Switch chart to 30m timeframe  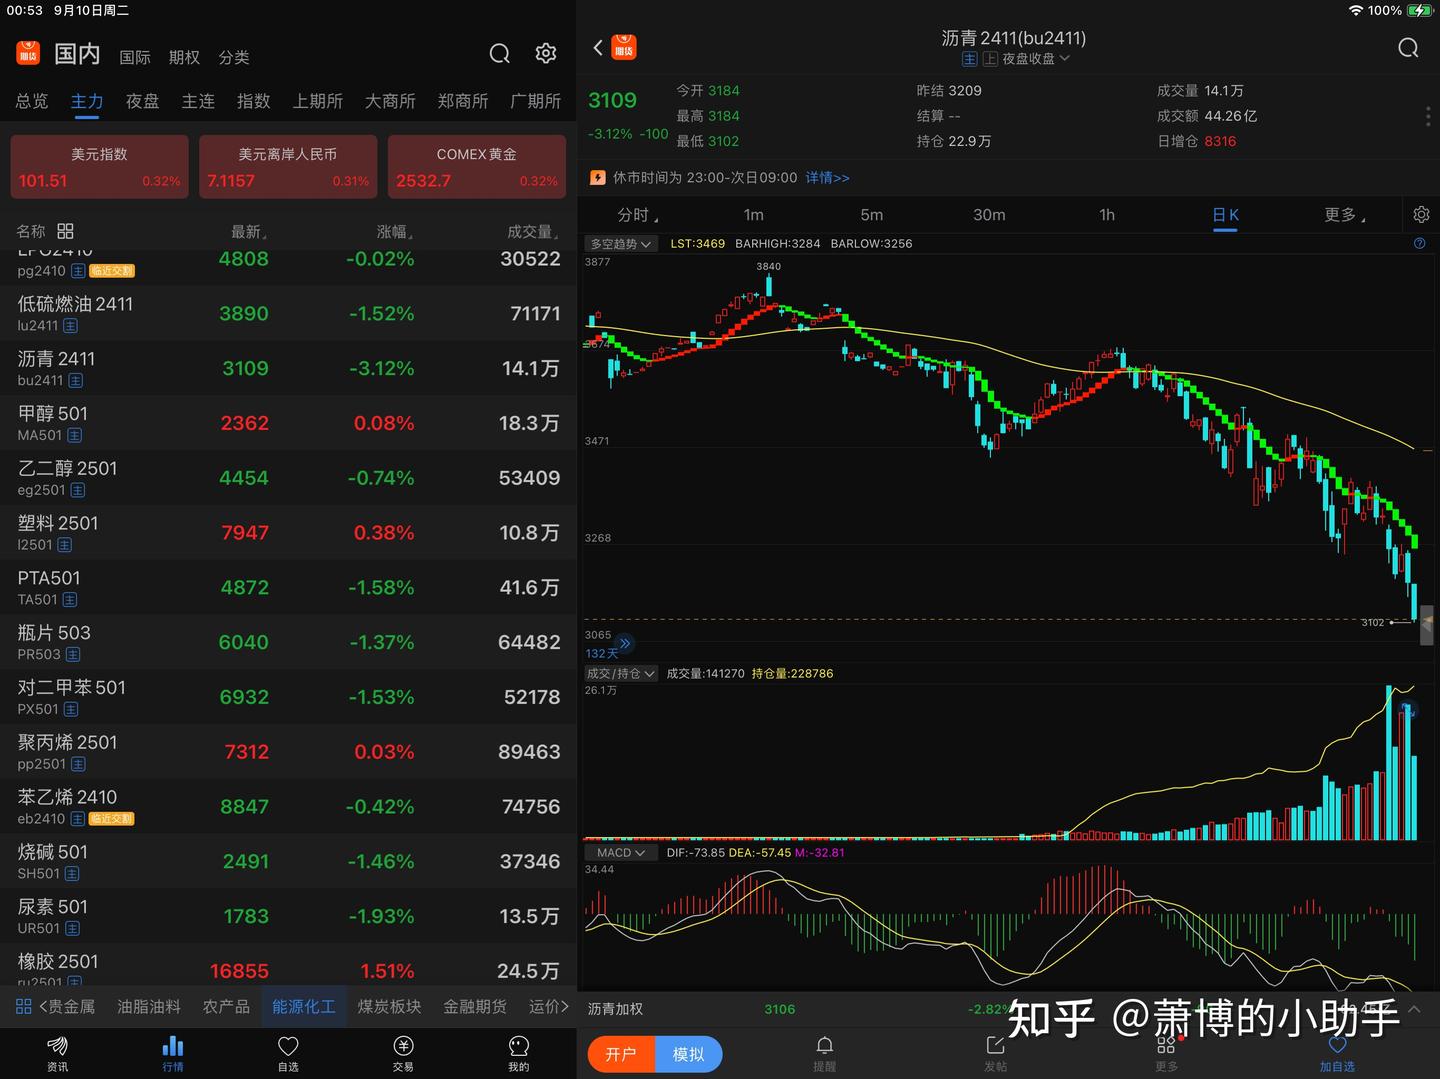click(989, 214)
